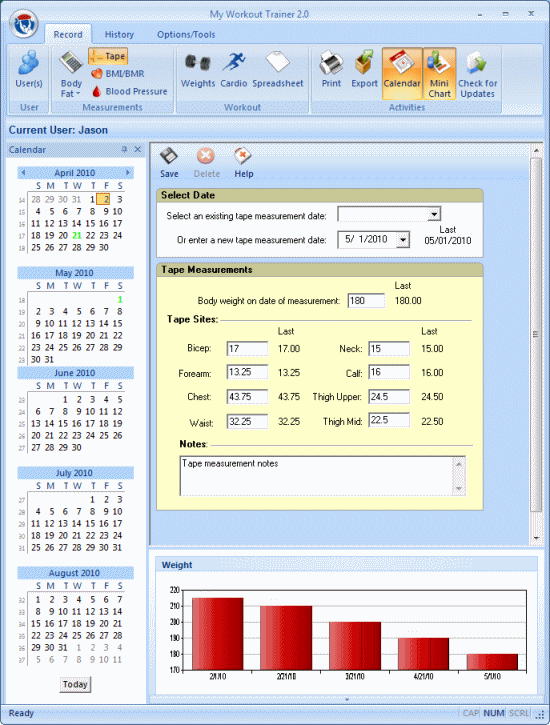Open the Blood Pressure measurement
550x725 pixels.
click(129, 92)
